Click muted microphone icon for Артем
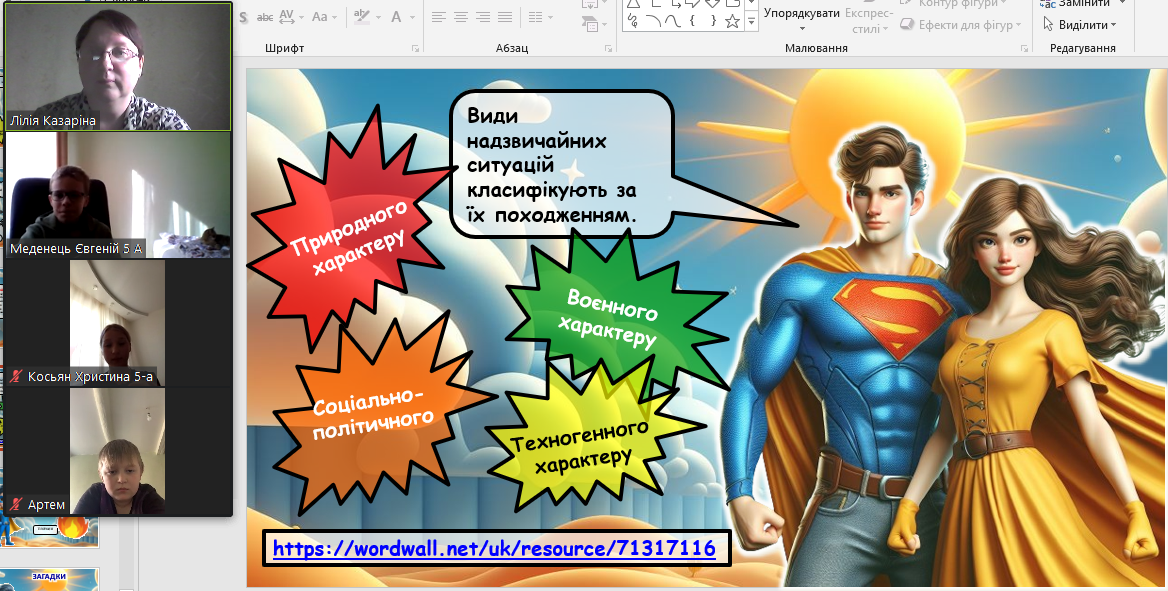The height and width of the screenshot is (591, 1168). pos(16,505)
